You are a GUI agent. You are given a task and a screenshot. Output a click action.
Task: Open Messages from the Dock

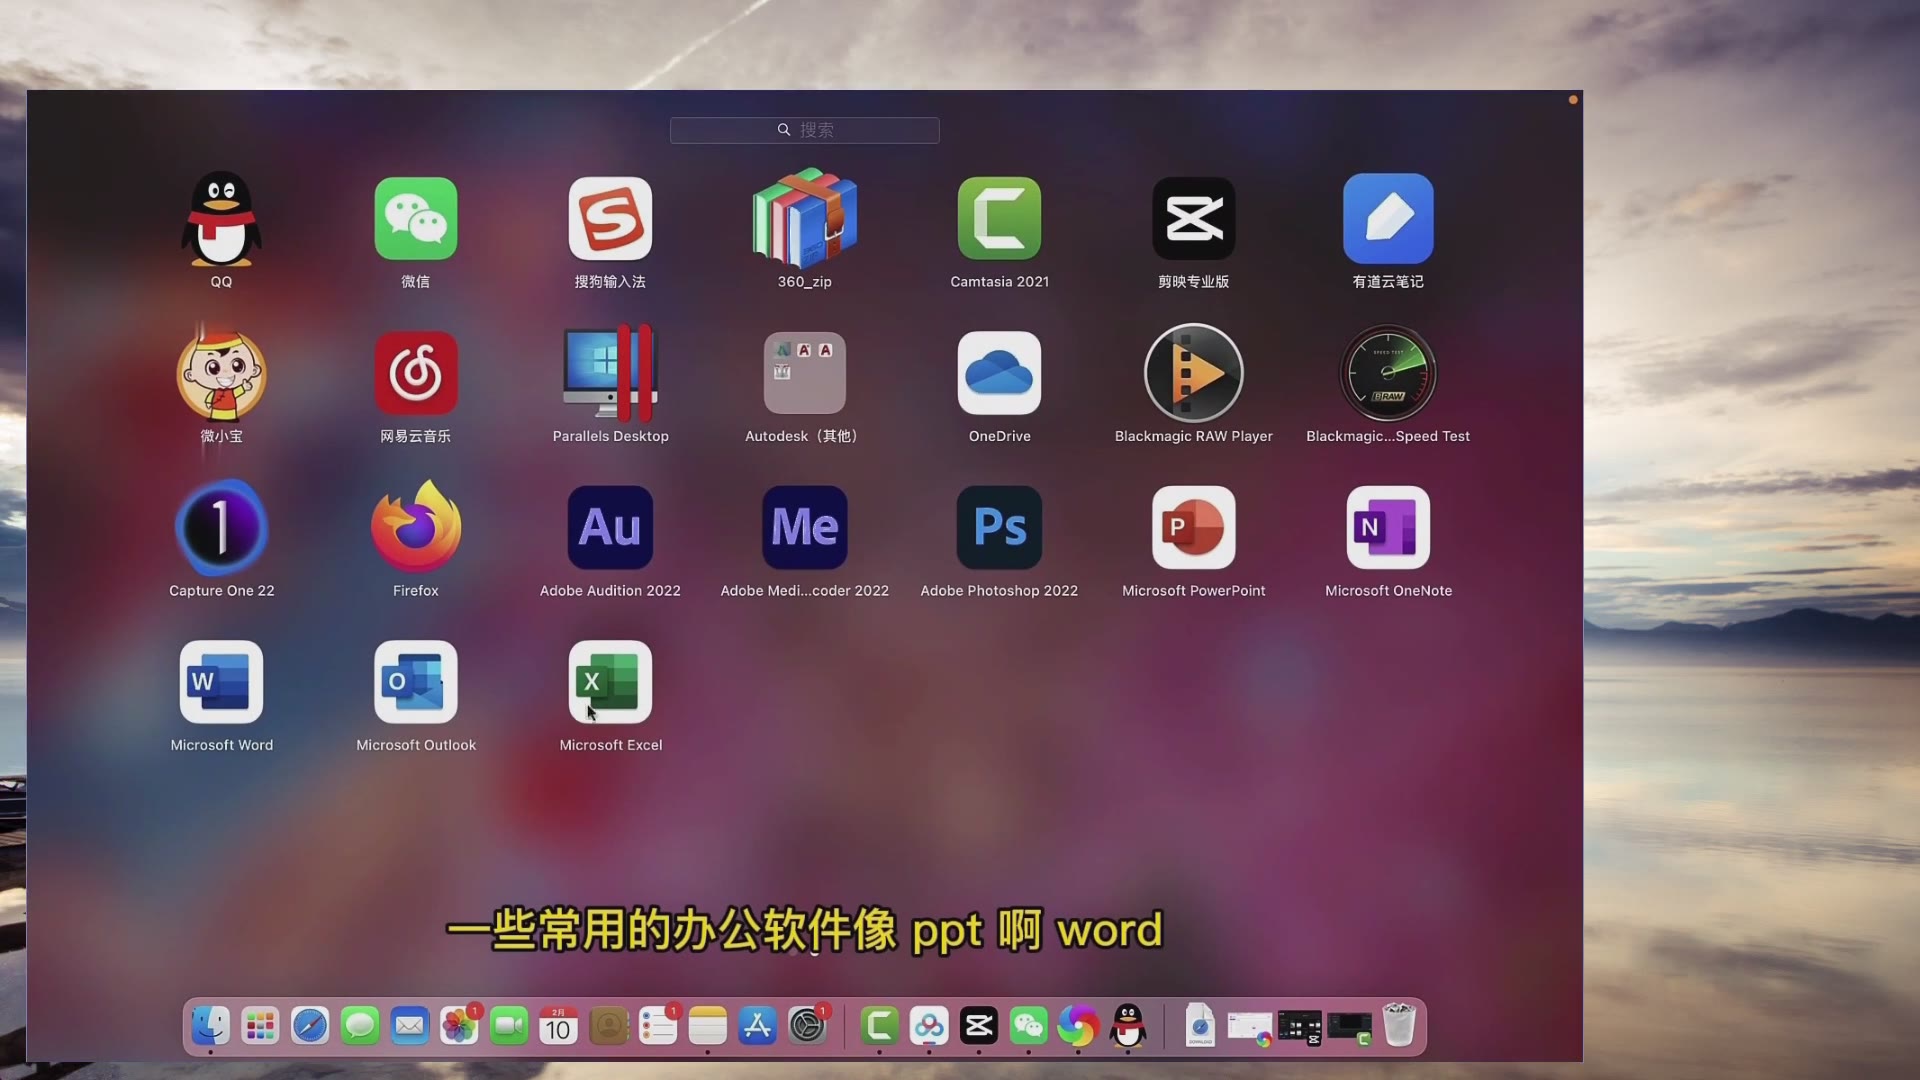pos(360,1026)
